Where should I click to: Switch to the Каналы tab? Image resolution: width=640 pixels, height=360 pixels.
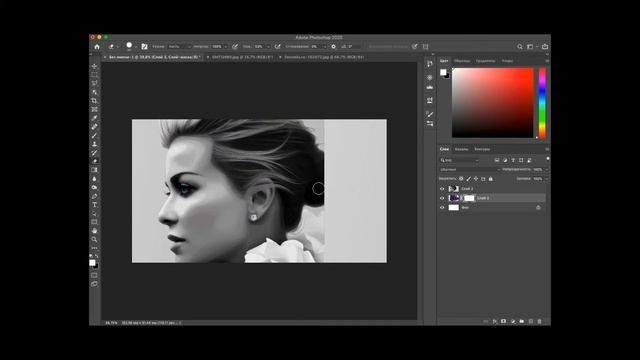point(461,149)
